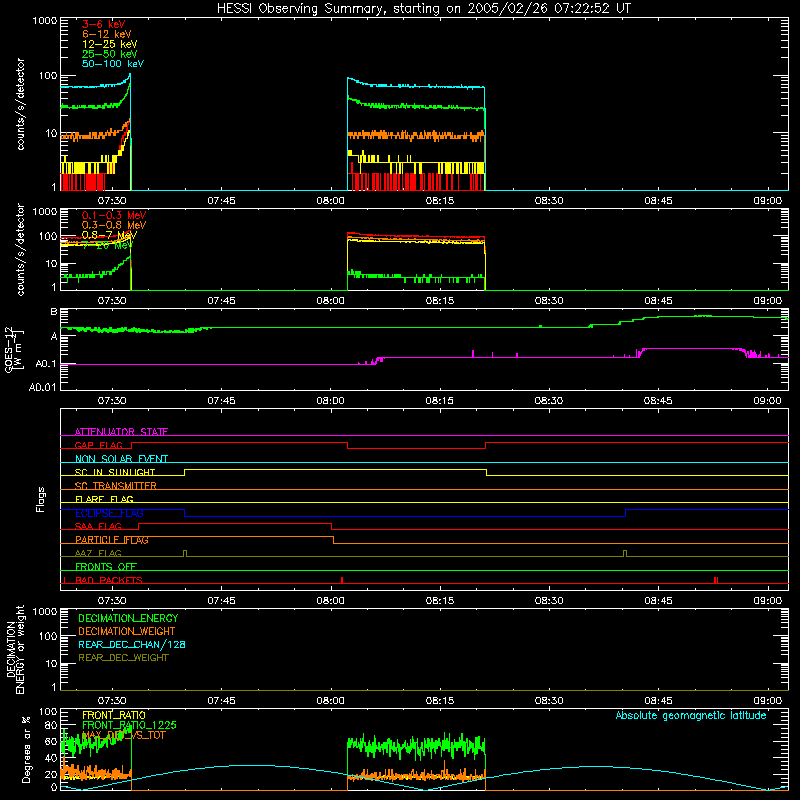The width and height of the screenshot is (800, 800).
Task: Click the GAP_FLAG label
Action: click(x=98, y=445)
